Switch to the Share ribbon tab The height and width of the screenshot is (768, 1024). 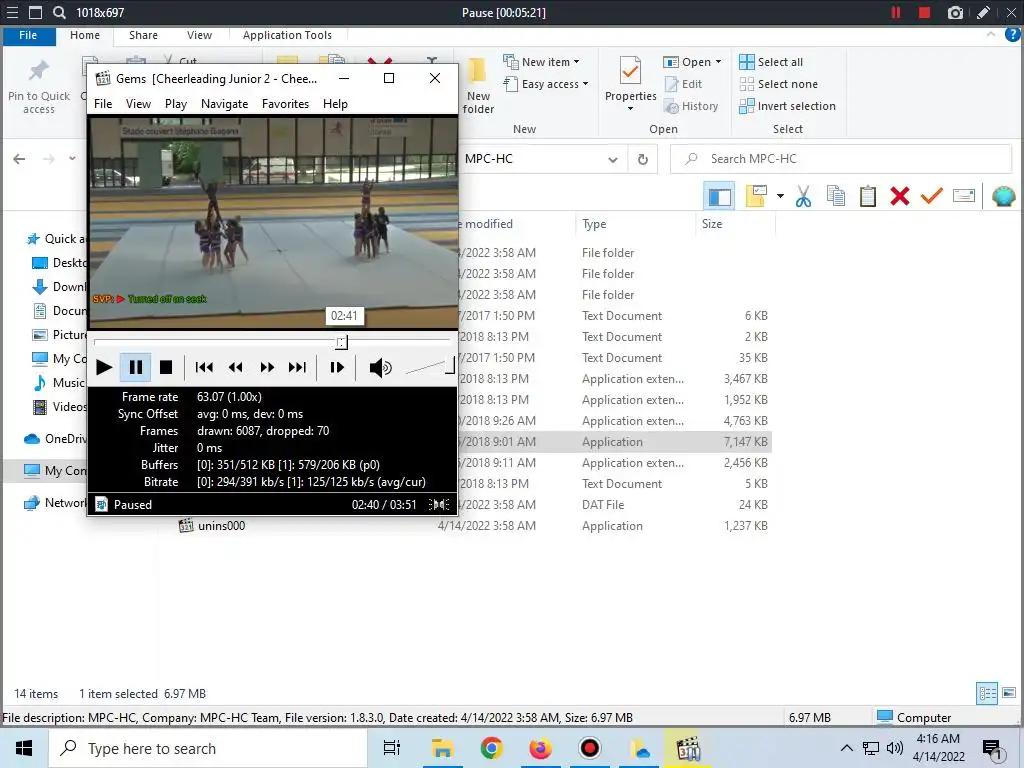(143, 35)
